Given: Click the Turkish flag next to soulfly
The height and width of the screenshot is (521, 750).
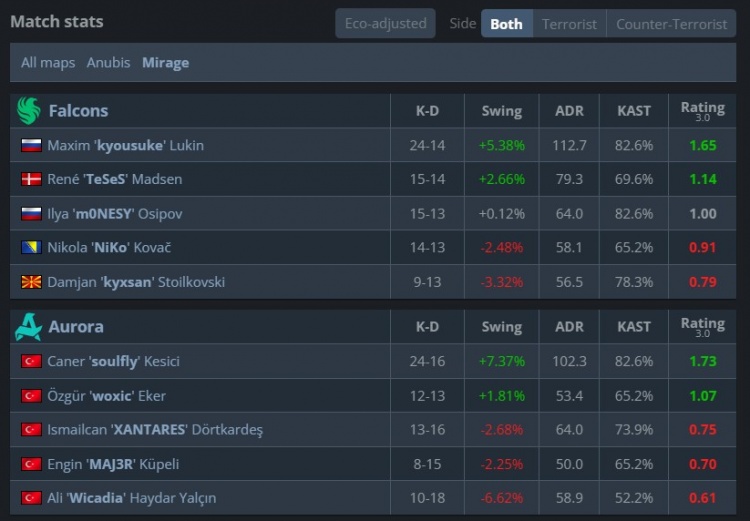Looking at the screenshot, I should click(31, 361).
